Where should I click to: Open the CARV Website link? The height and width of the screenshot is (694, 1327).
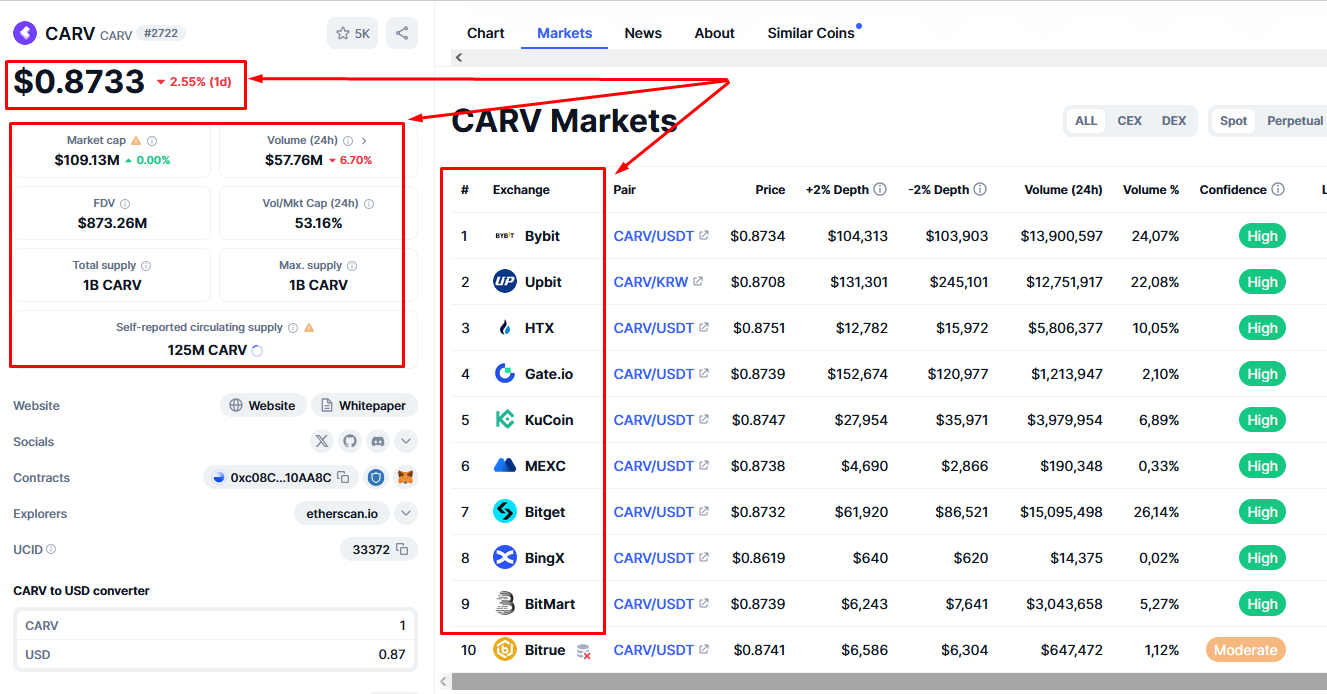click(x=263, y=406)
